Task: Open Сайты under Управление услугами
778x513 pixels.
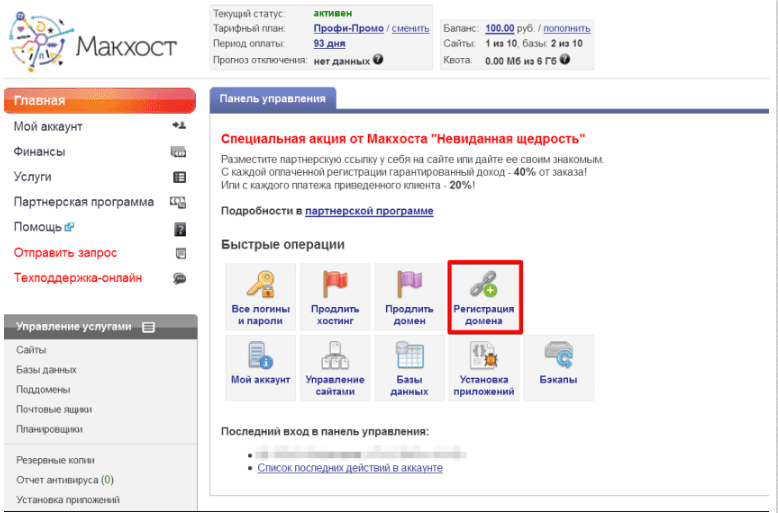Action: pyautogui.click(x=31, y=350)
